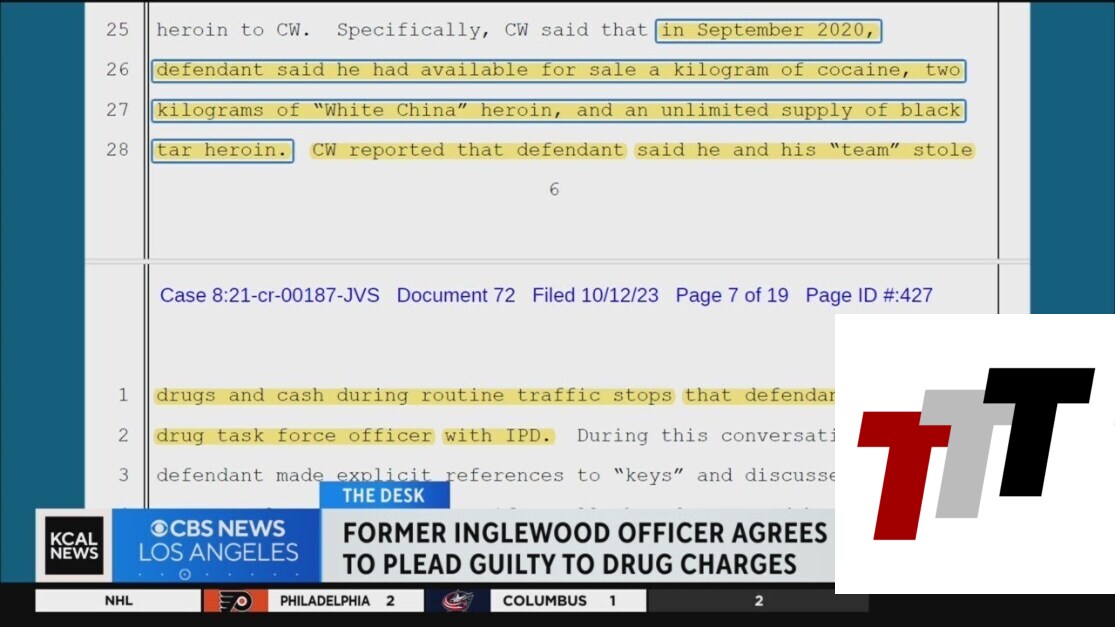Click the CBS NEWS LOS ANGELES banner

pos(217,545)
